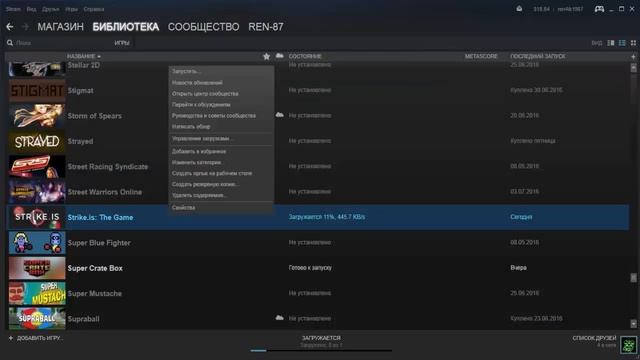Screen dimensions: 640x360
Task: Go back with the left arrow
Action: pos(10,27)
